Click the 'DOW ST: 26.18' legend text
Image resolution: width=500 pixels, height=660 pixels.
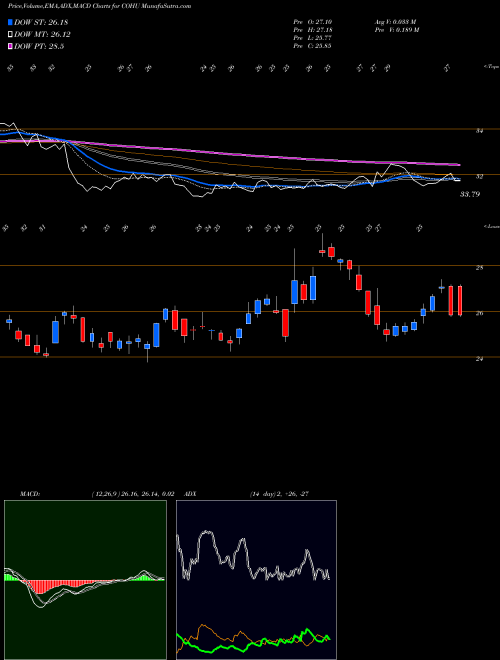point(41,22)
